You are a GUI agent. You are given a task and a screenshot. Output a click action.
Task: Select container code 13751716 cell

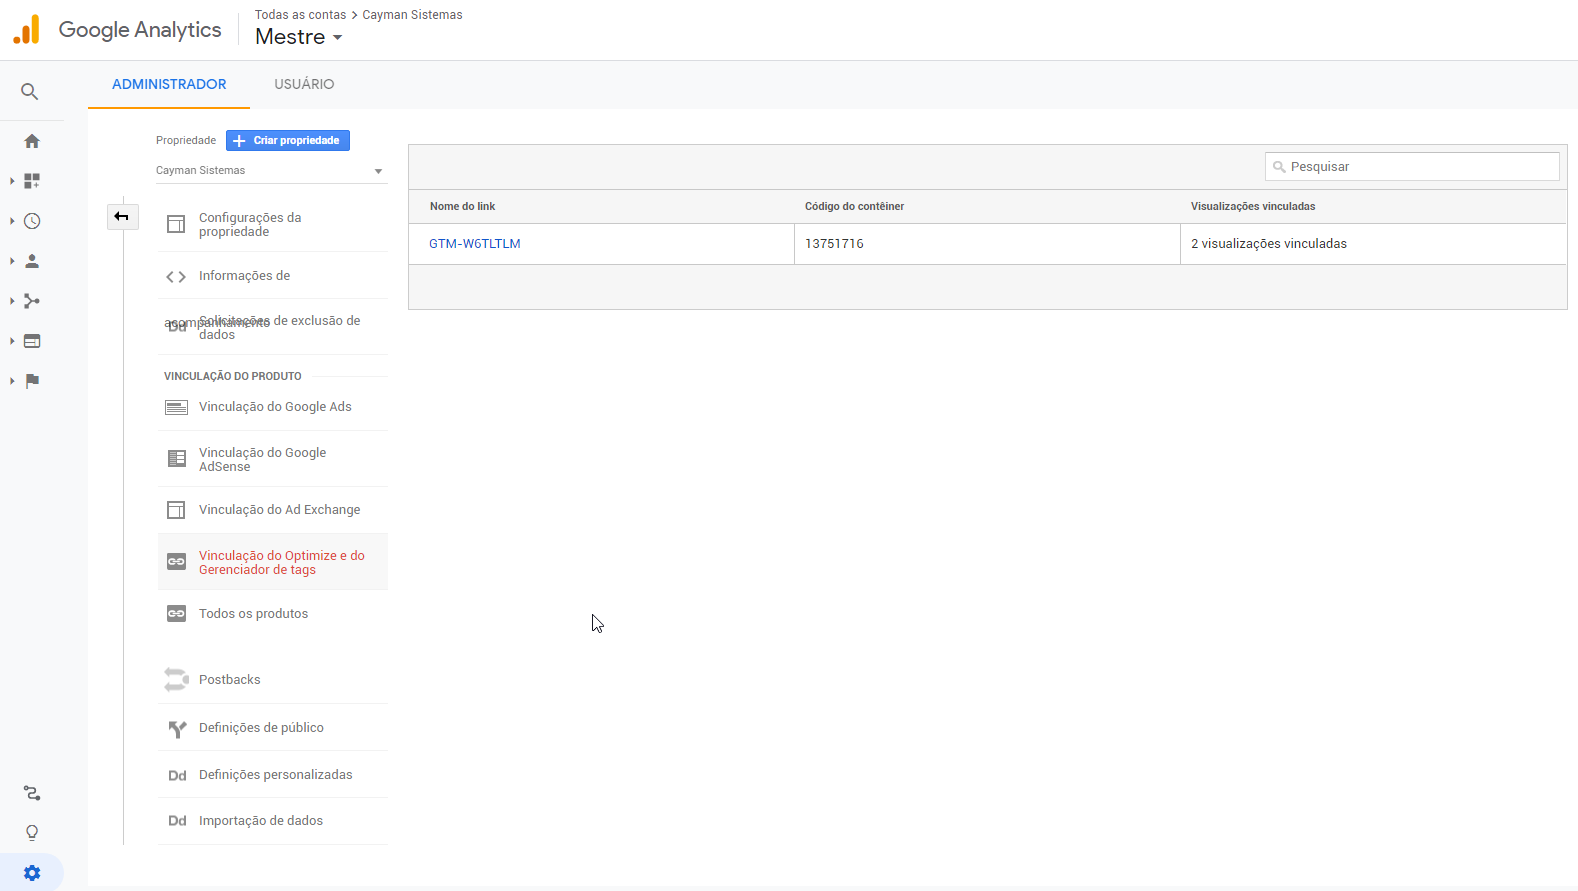point(987,244)
